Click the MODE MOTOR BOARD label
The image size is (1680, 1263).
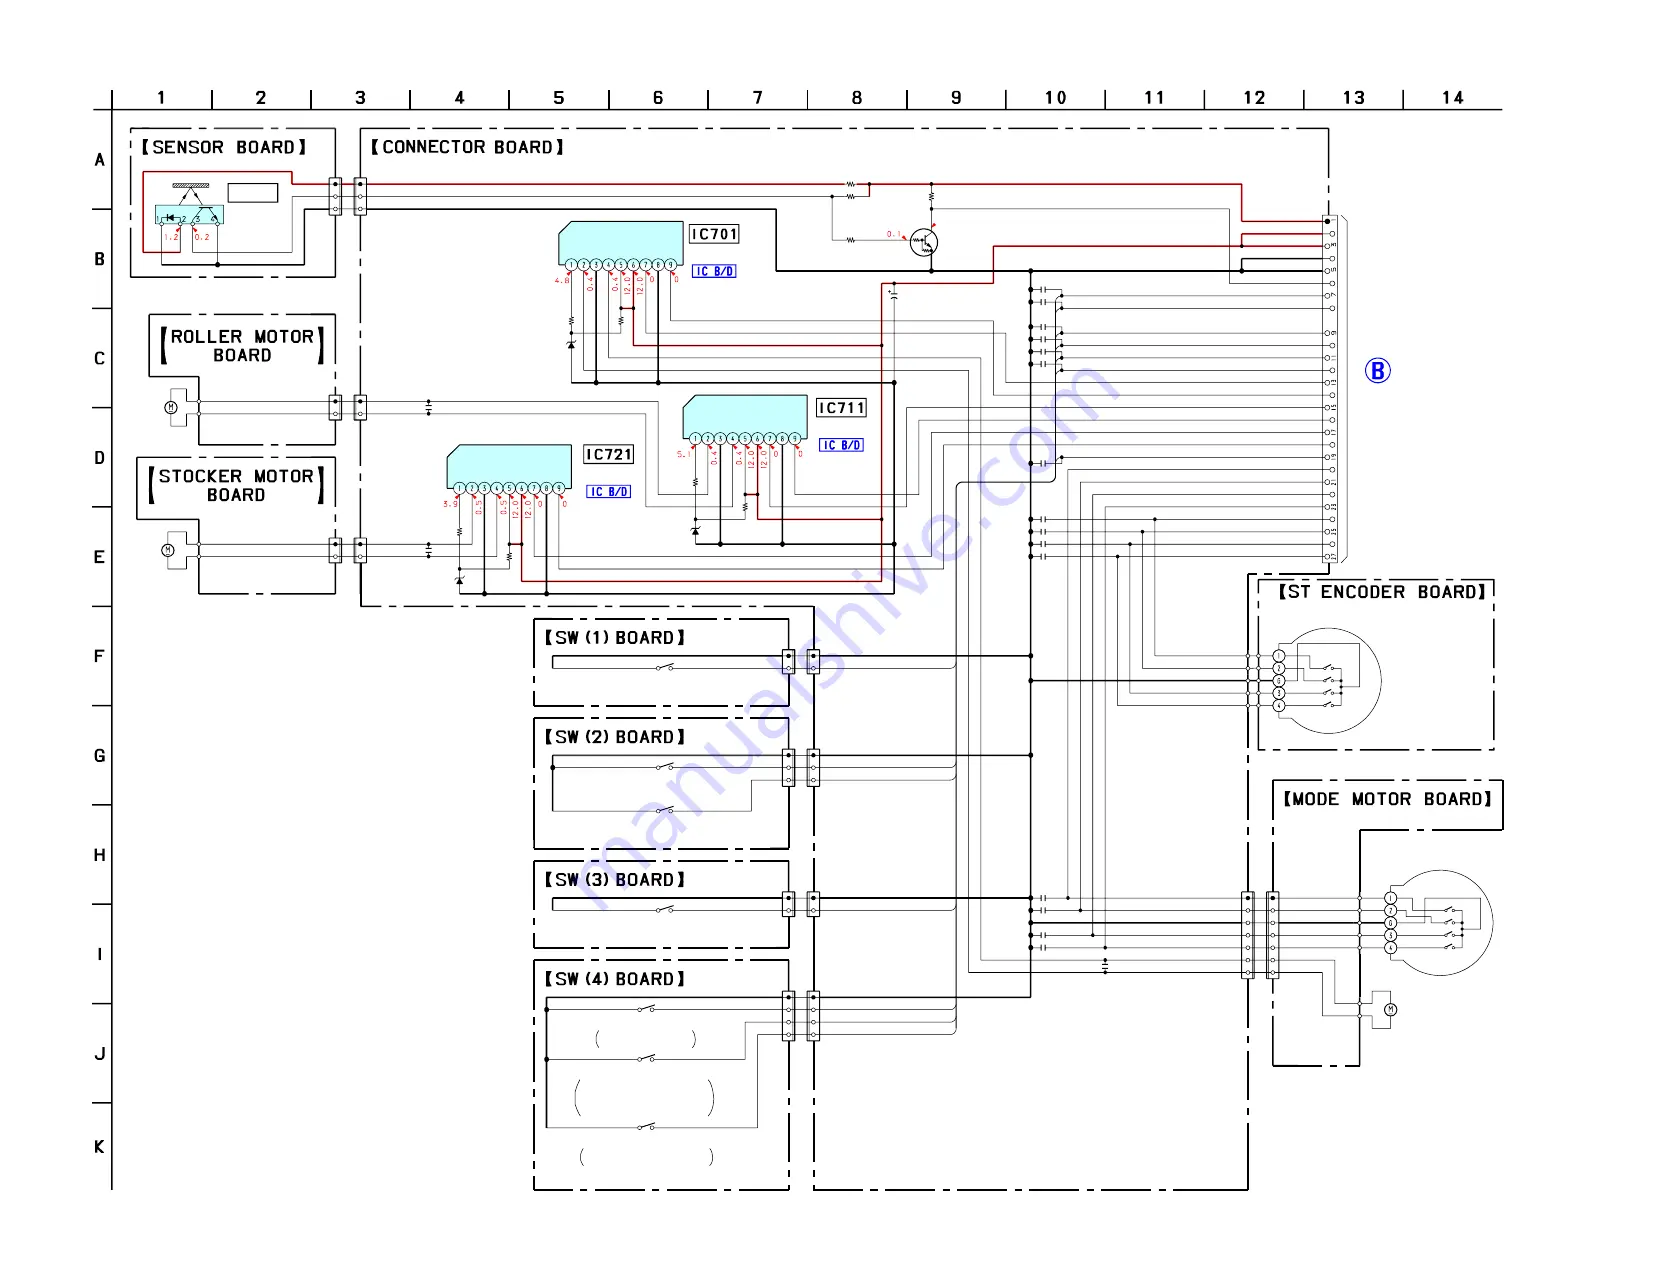1388,799
